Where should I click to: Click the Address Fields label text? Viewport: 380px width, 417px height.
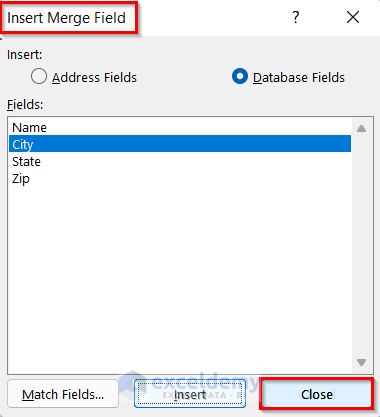94,77
